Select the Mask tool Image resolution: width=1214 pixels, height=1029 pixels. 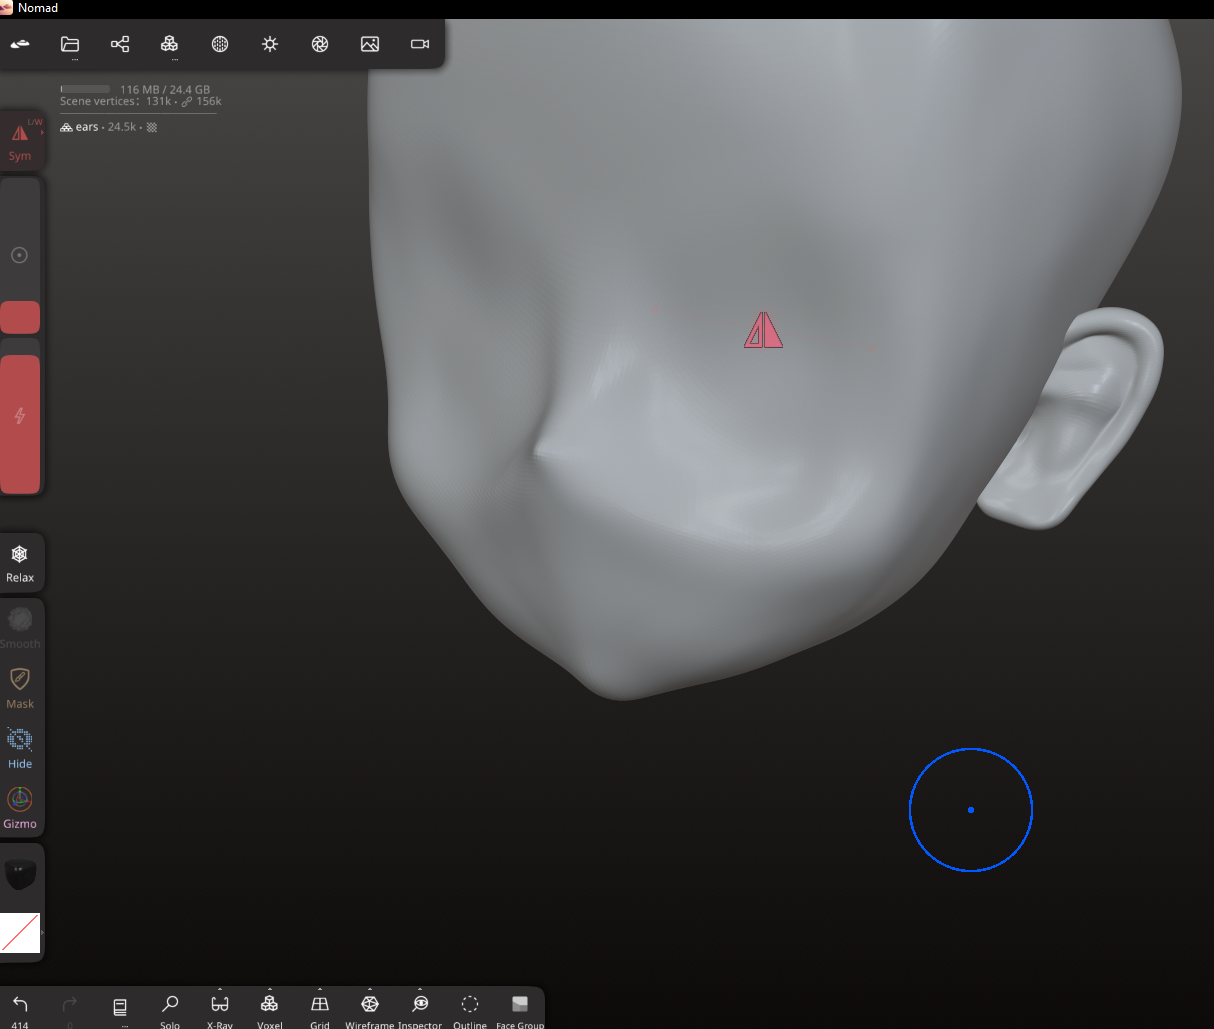(20, 687)
